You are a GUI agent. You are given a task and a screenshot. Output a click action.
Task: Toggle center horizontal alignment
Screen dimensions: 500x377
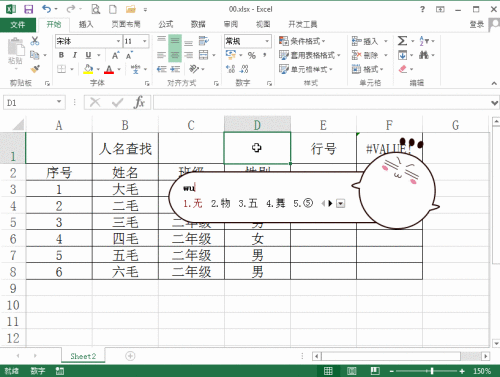point(175,55)
